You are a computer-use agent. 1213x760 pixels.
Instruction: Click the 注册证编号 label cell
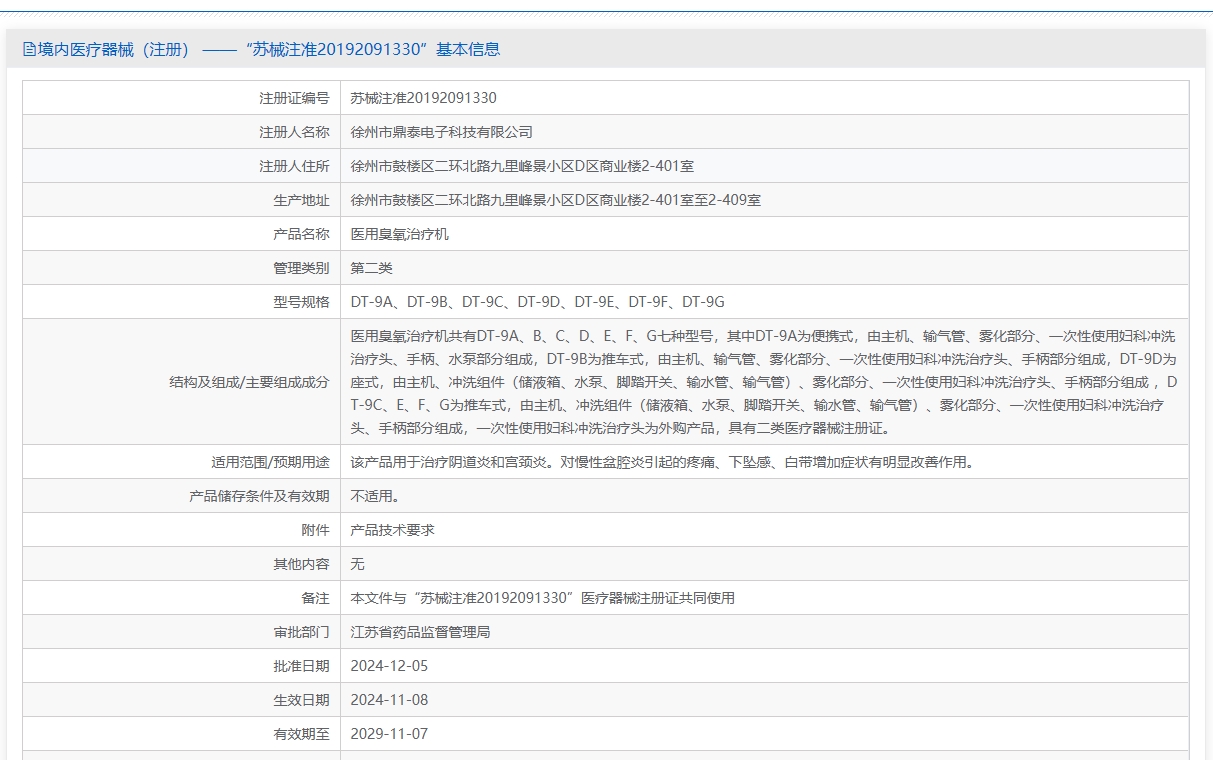[181, 98]
